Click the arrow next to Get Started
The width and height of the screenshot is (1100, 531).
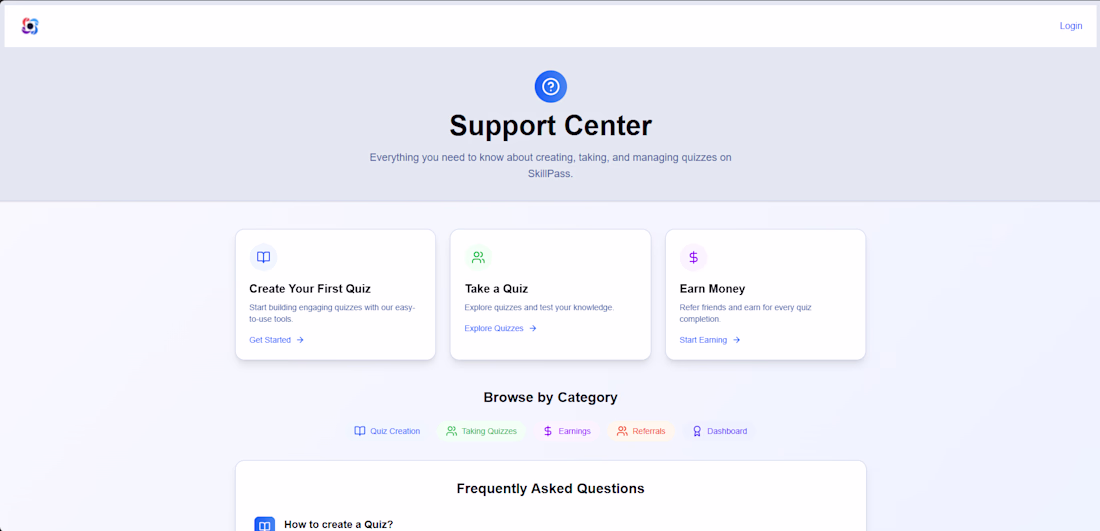tap(300, 340)
